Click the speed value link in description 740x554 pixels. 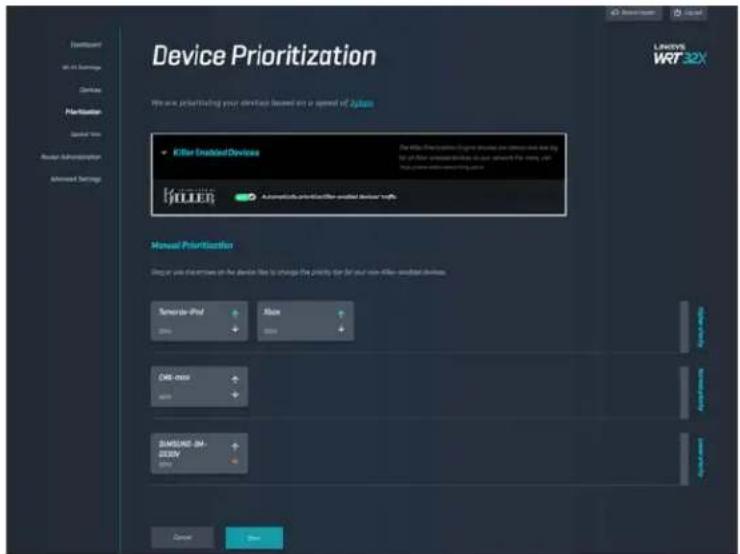point(362,103)
